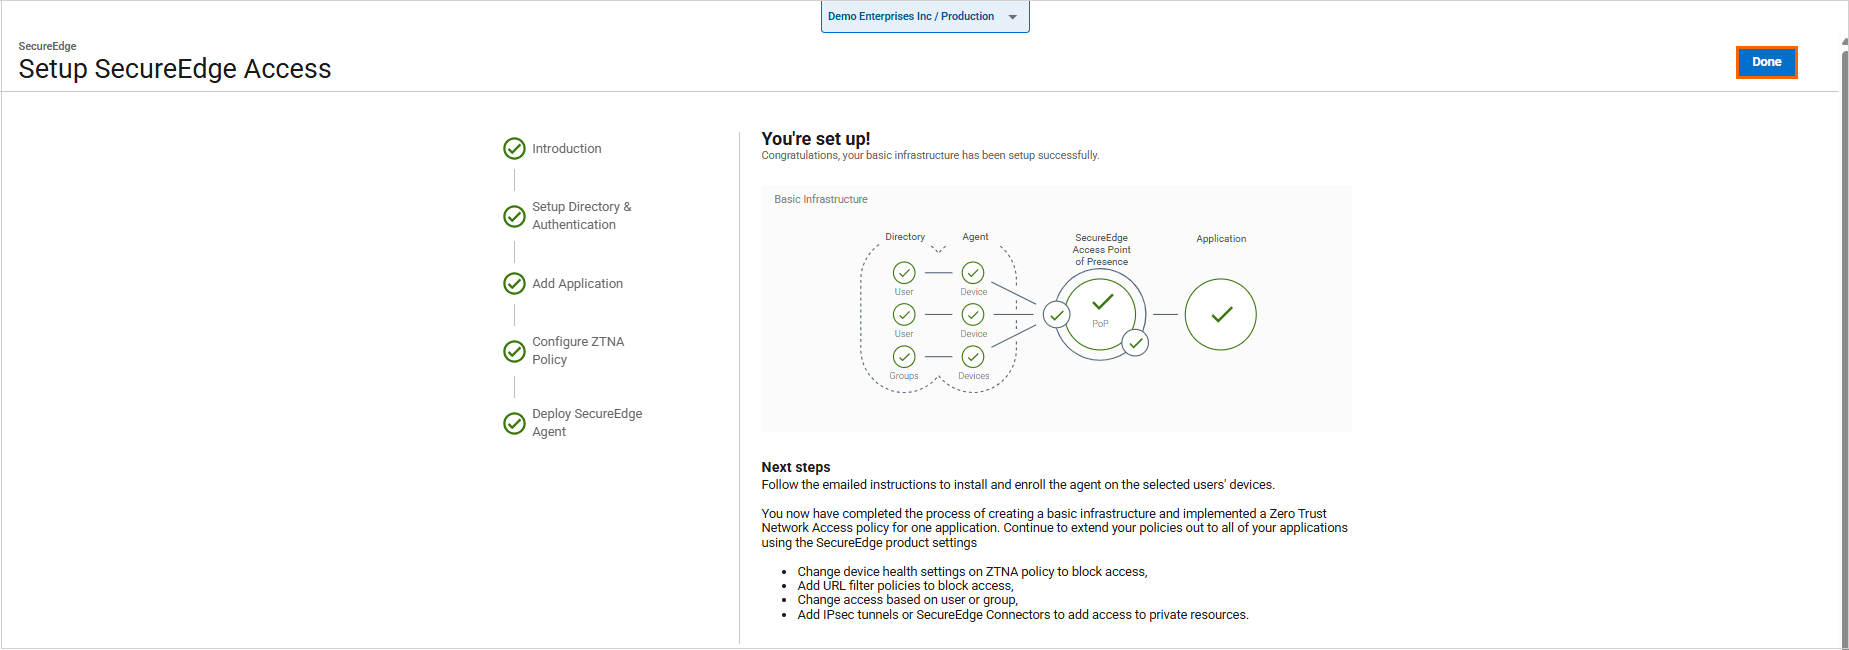Click the Groups checkmark icon in Directory
The width and height of the screenshot is (1849, 650).
pos(904,357)
